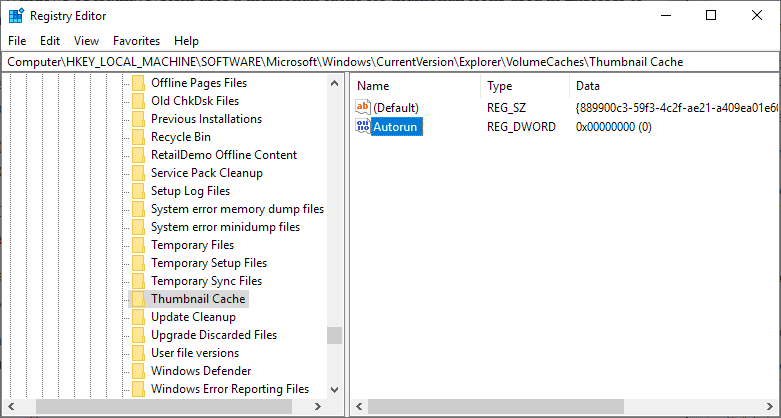Select the (Default) value name
The width and height of the screenshot is (781, 418).
[396, 108]
